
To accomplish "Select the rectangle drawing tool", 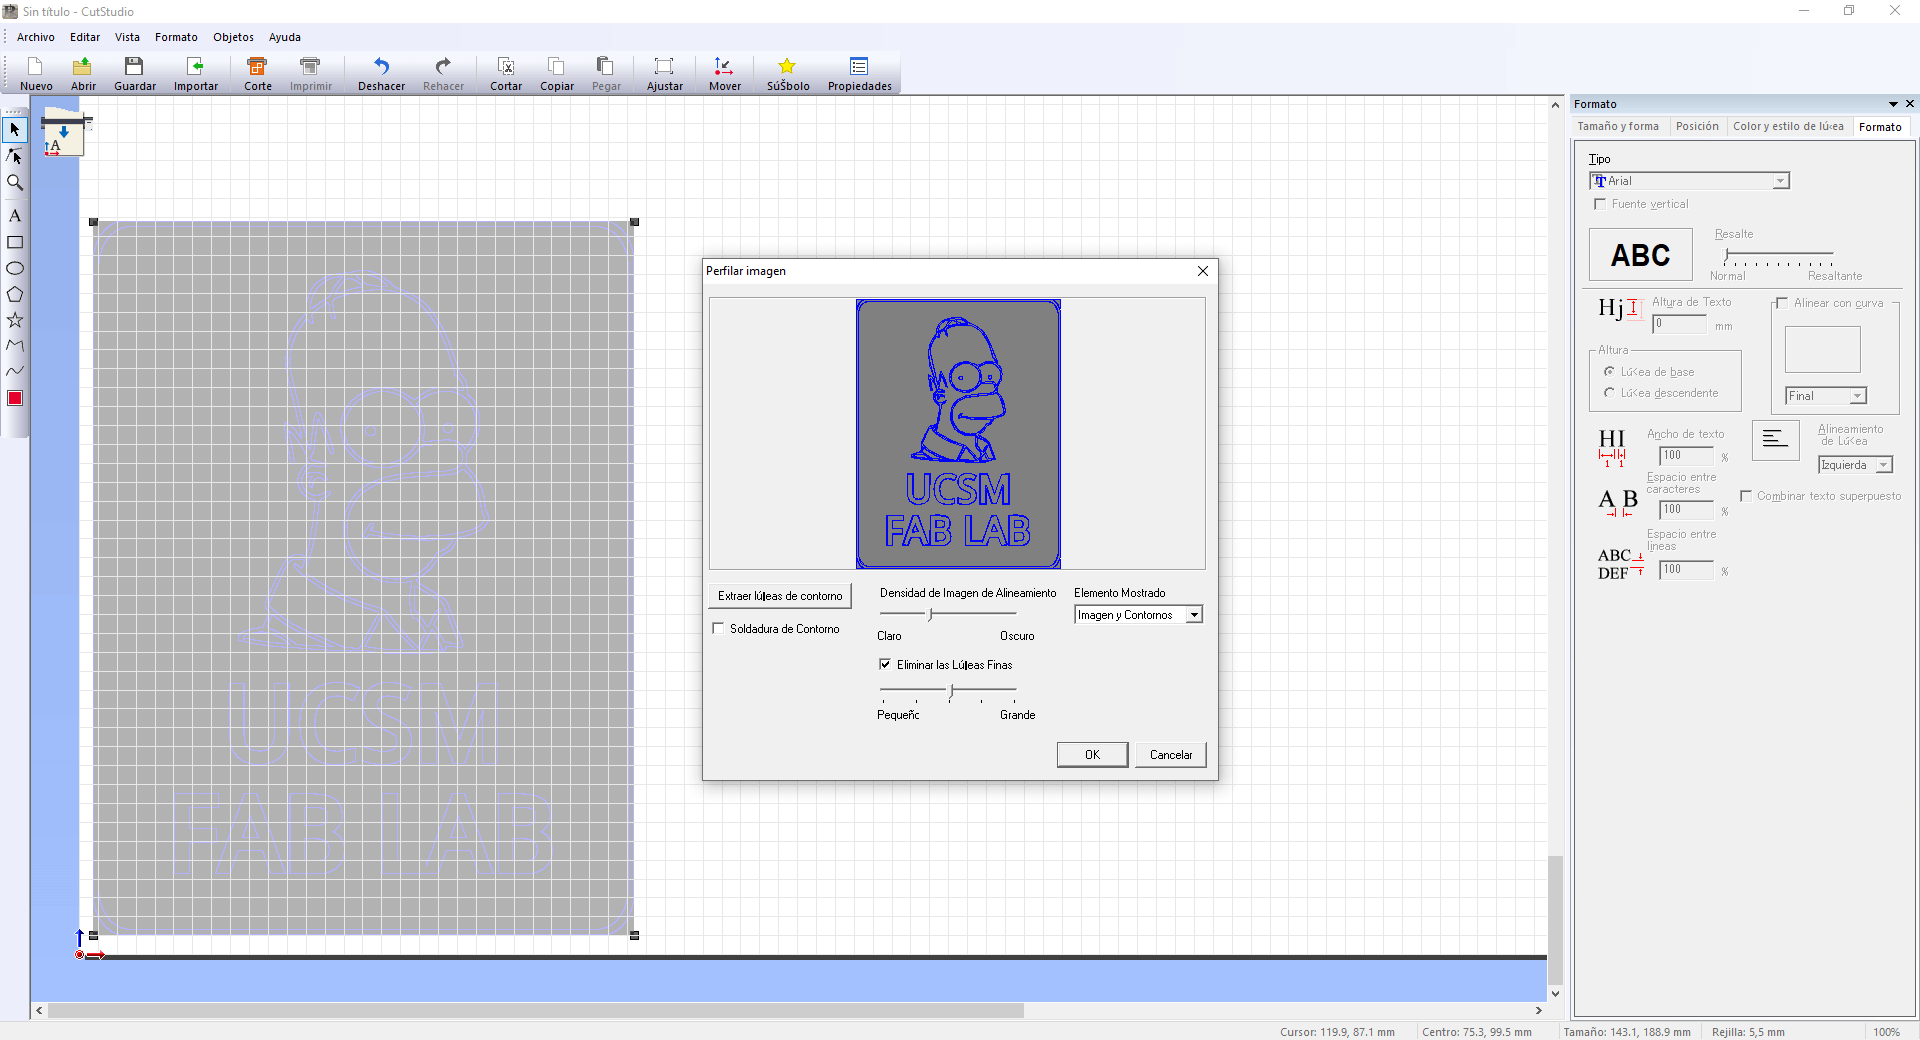I will pos(15,242).
